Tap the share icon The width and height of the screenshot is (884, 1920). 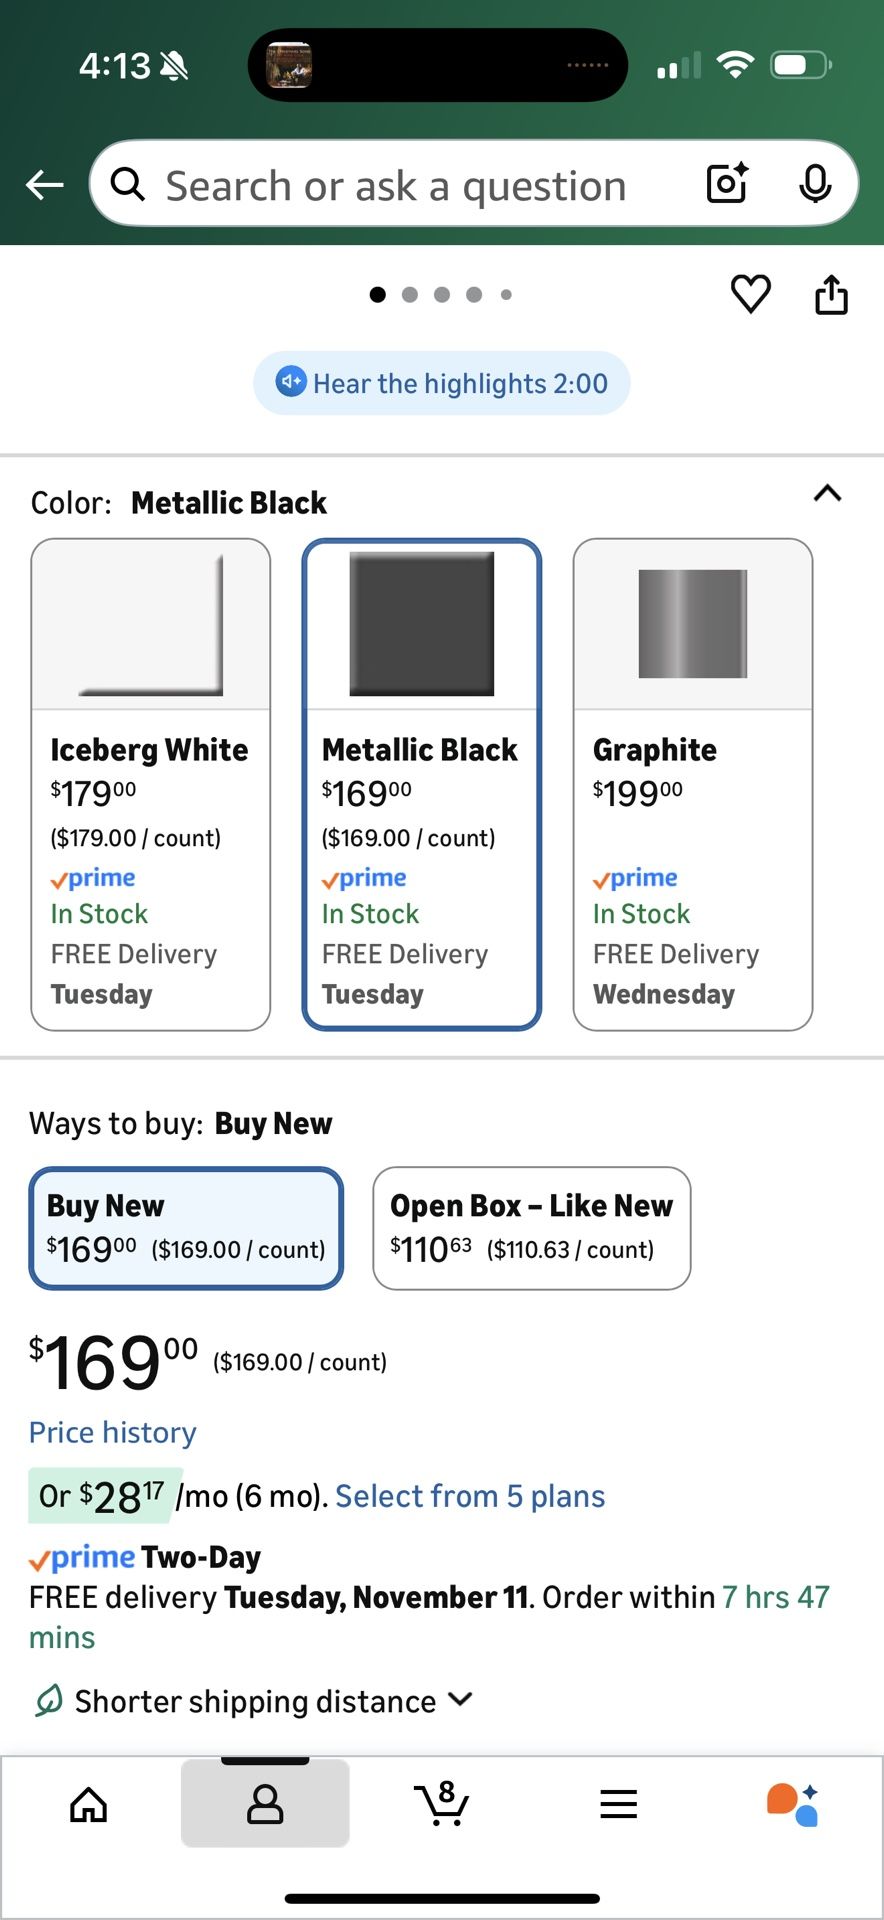click(x=831, y=295)
